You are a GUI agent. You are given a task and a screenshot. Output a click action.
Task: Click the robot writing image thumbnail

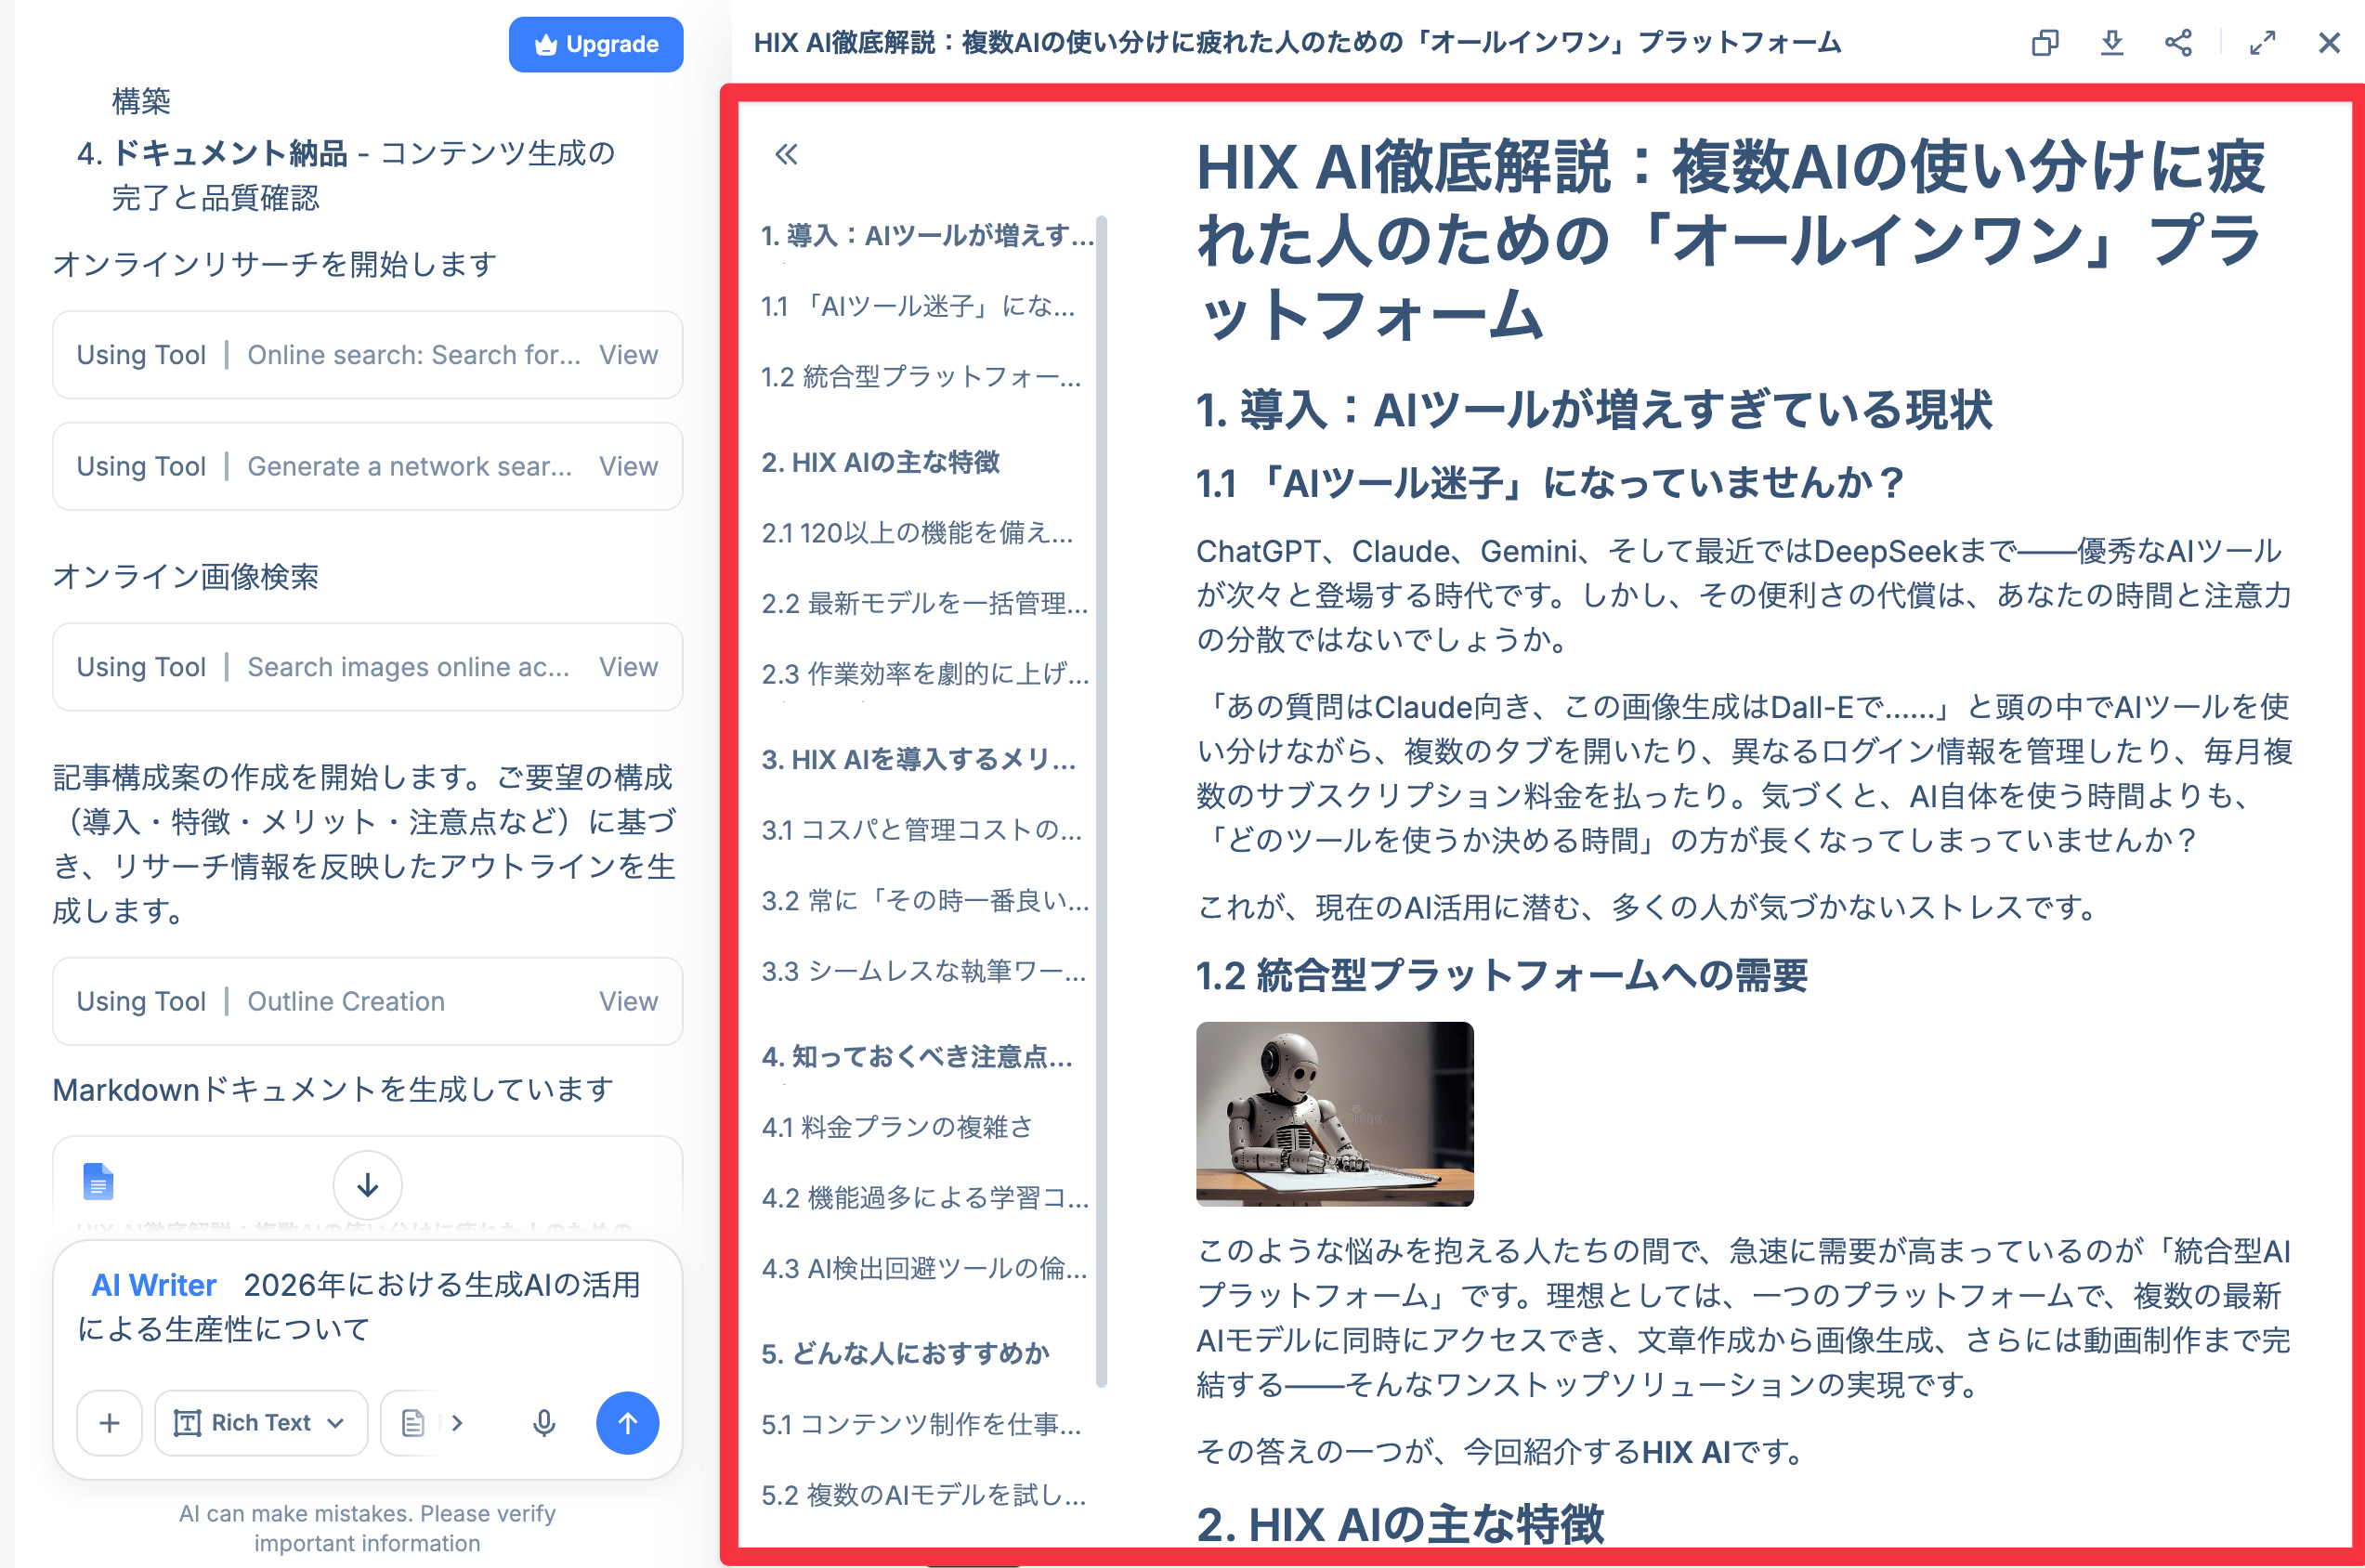1334,1113
